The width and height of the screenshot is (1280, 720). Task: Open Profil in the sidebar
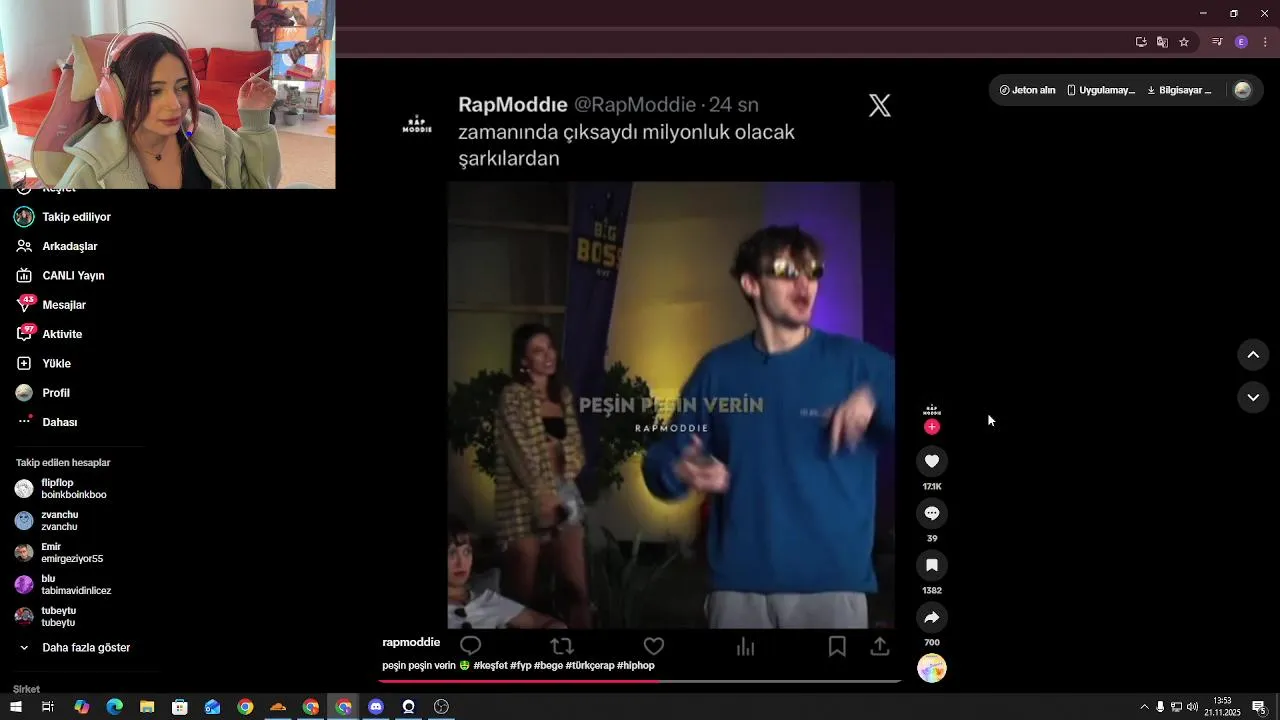pyautogui.click(x=43, y=393)
